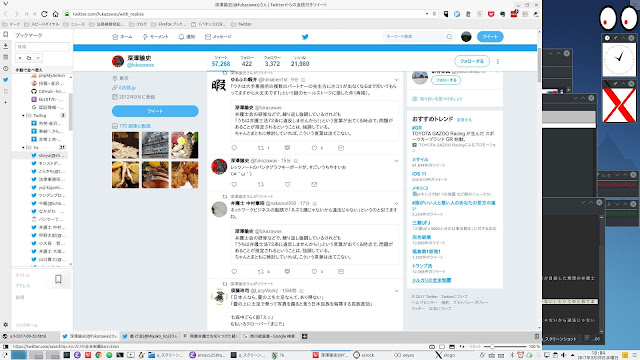640x360 pixels.
Task: Open the Notes panel icon in sidebar
Action: [x=5, y=57]
